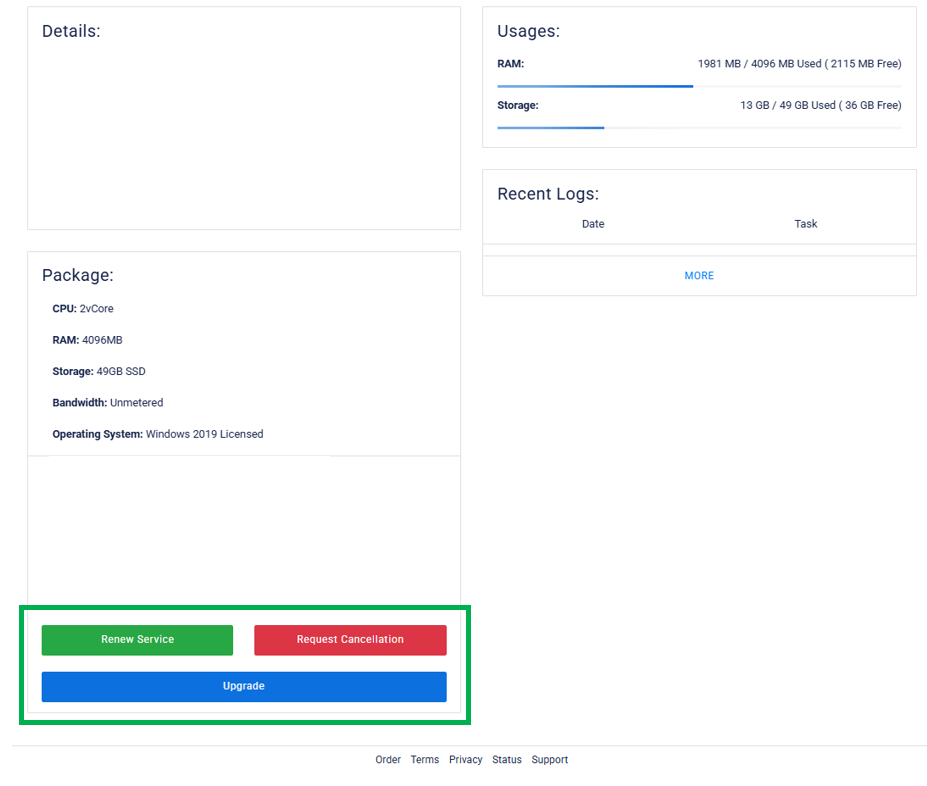Click the green Renew Service button

[x=137, y=640]
